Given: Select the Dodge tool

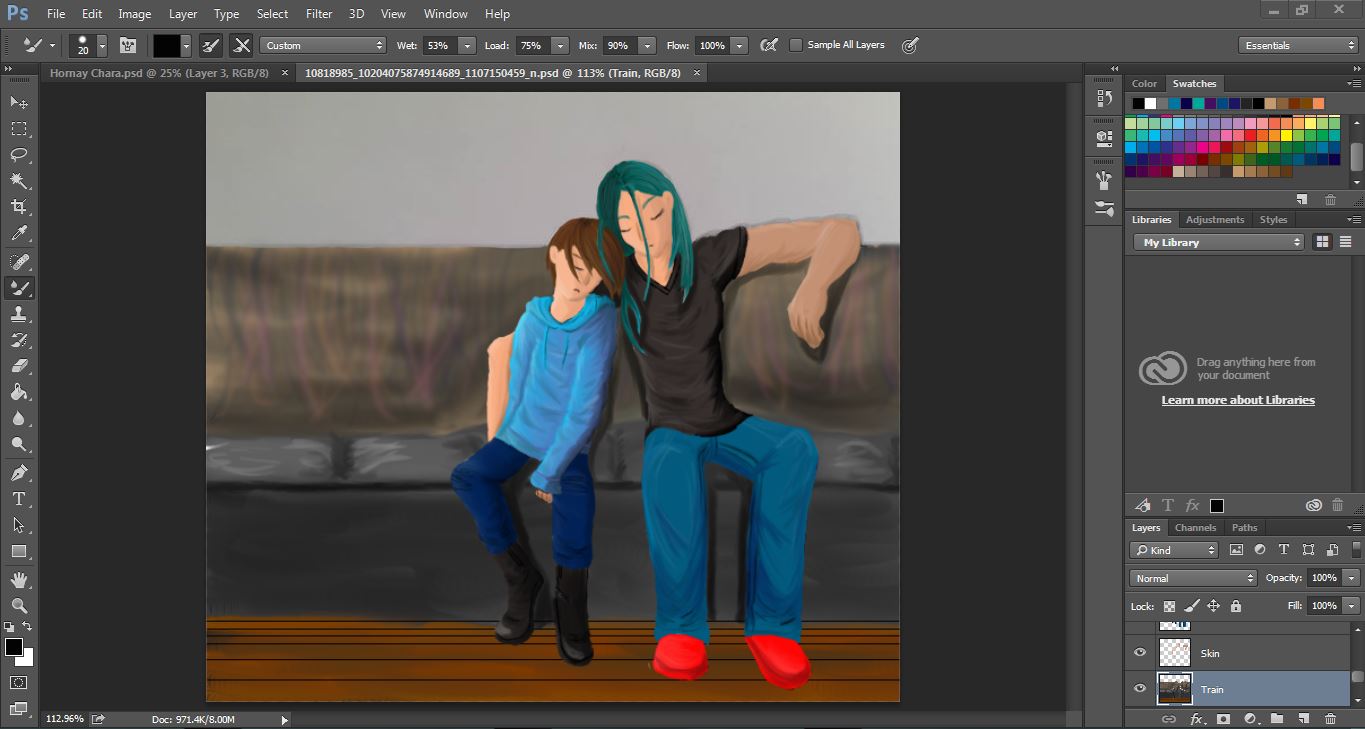Looking at the screenshot, I should coord(19,445).
